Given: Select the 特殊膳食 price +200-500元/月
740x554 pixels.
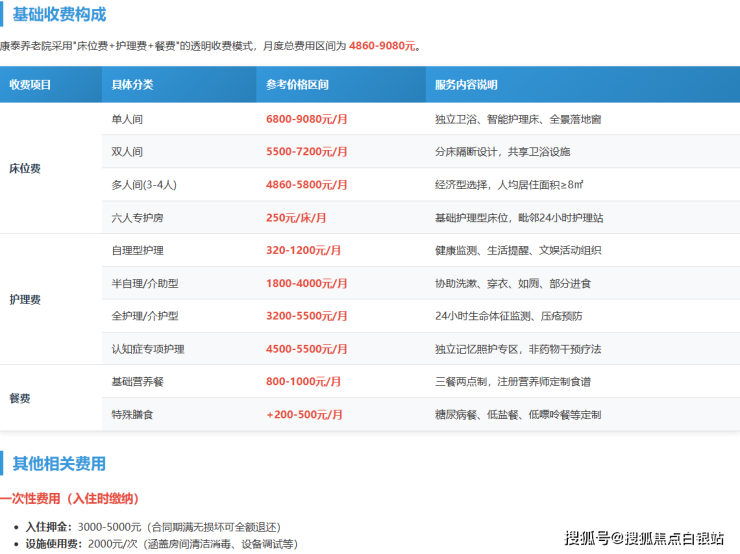Looking at the screenshot, I should [x=305, y=415].
